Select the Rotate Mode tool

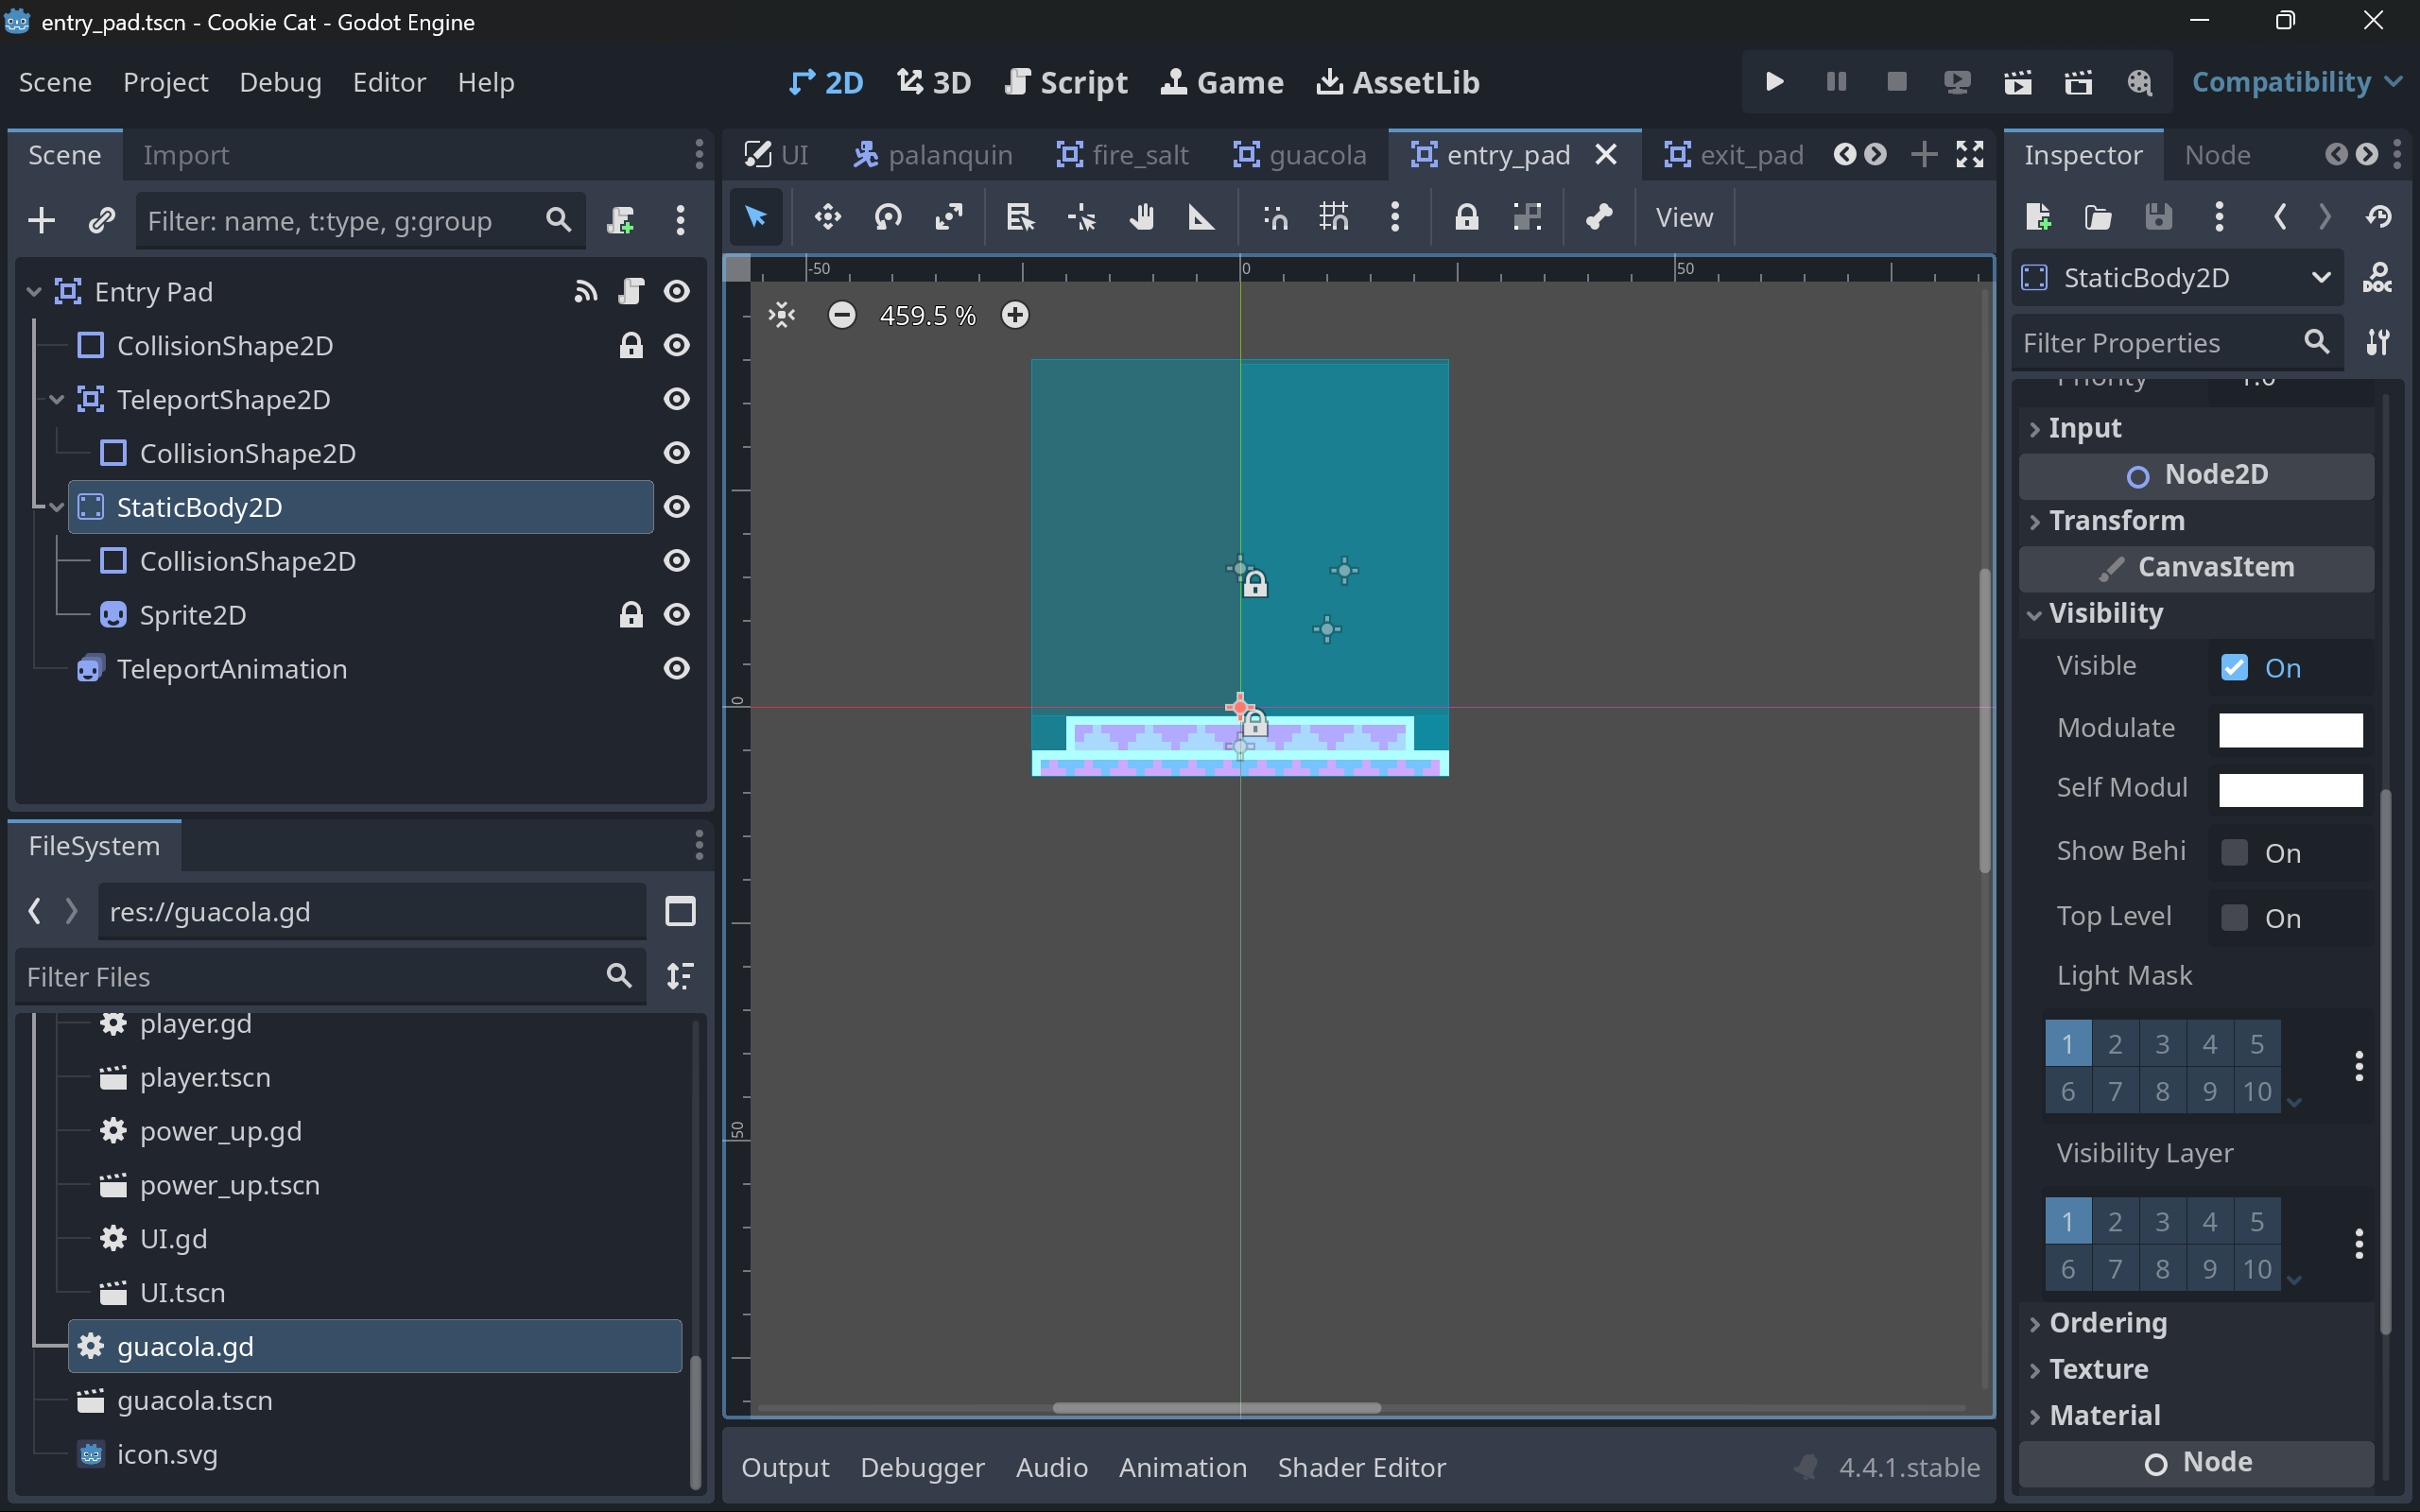click(888, 217)
